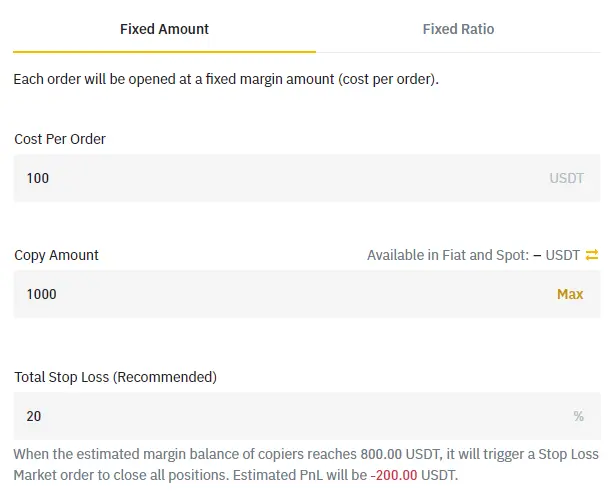
Task: Click the value 100 in Cost Per Order
Action: click(38, 178)
